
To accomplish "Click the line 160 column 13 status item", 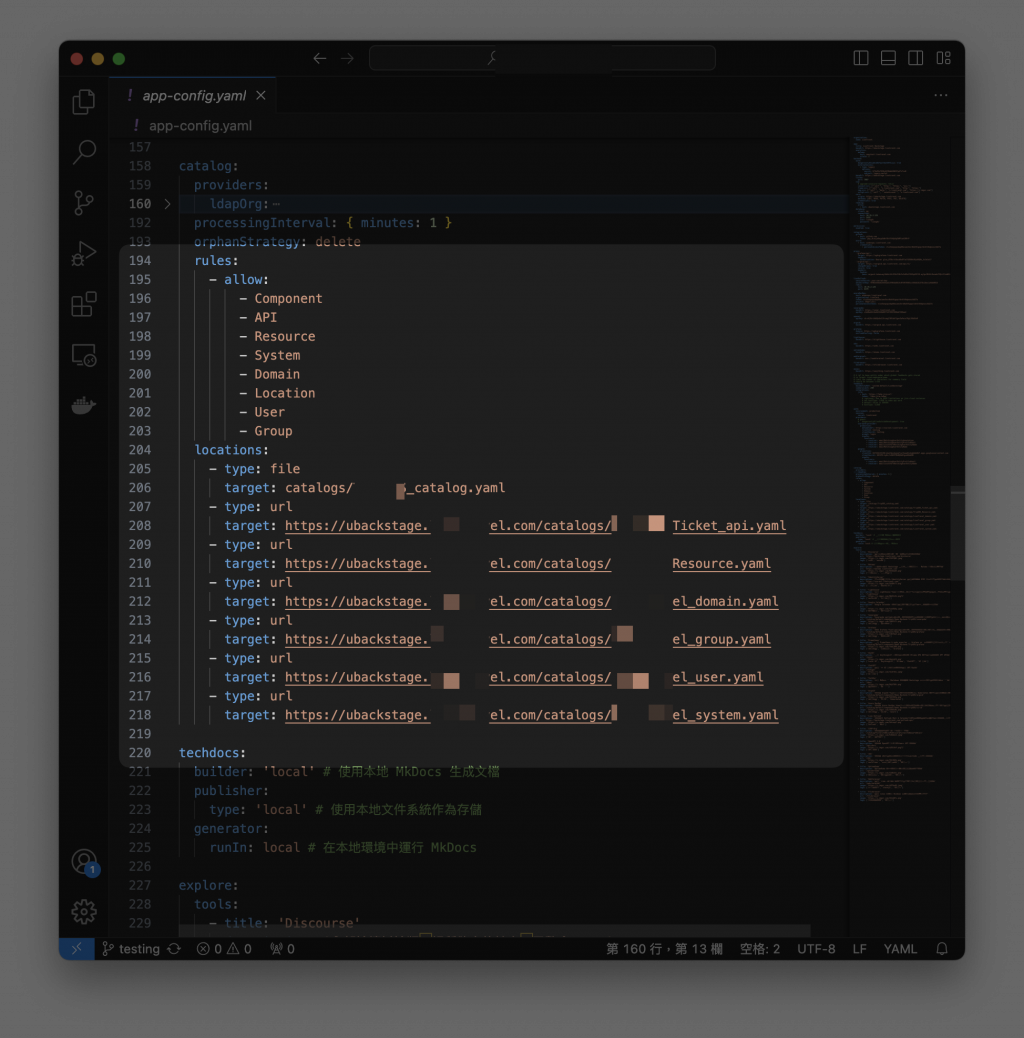I will click(664, 949).
